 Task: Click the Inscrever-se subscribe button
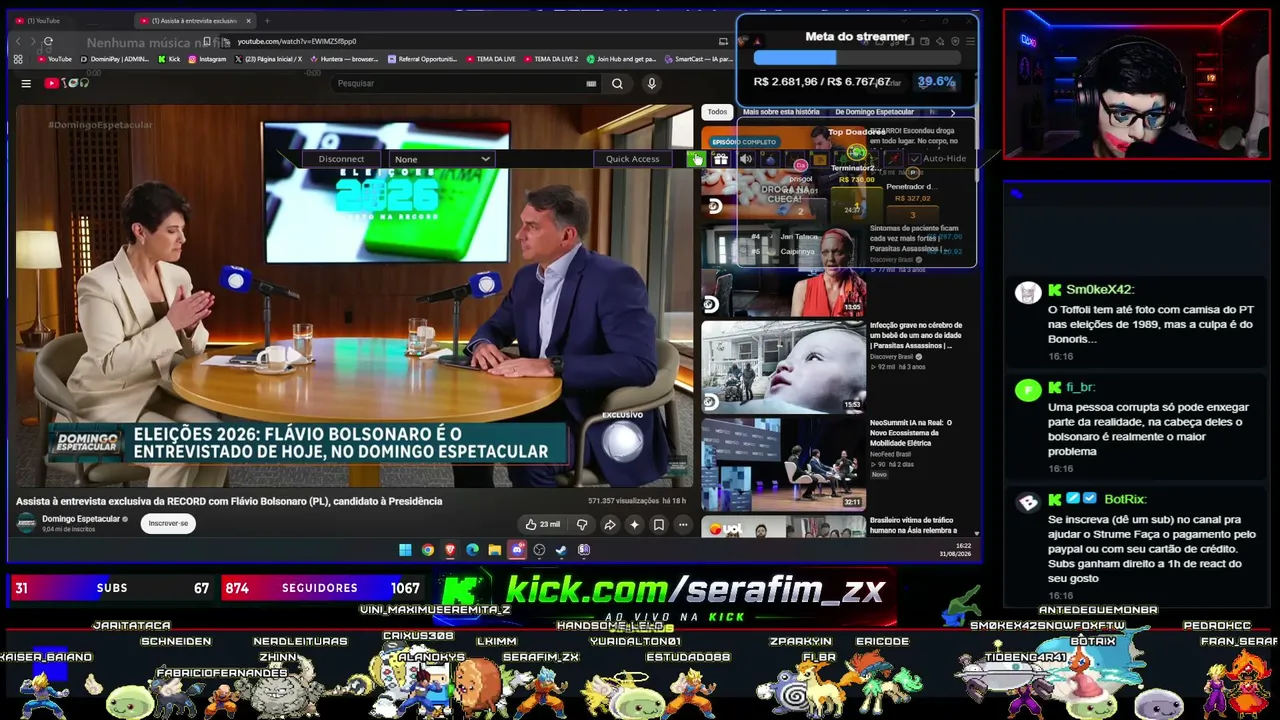pos(168,523)
